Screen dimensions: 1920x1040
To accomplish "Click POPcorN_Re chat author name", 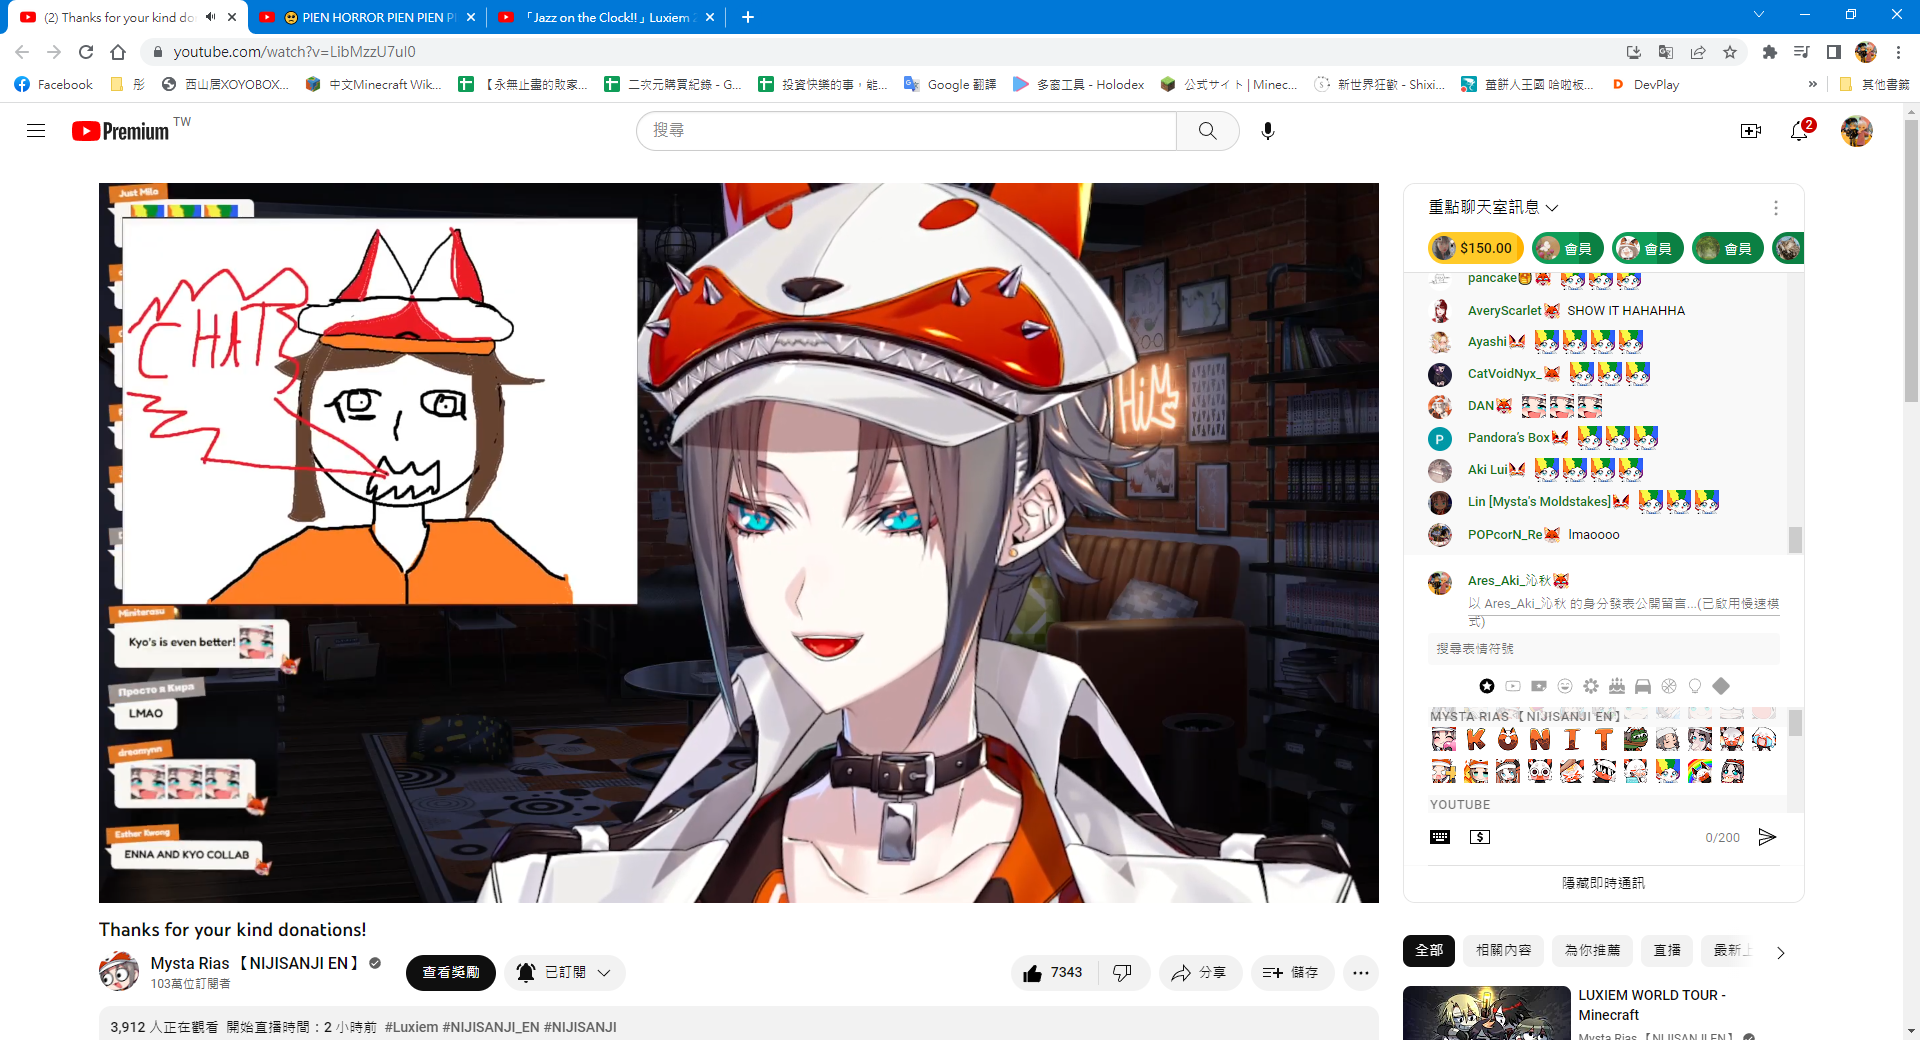I will point(1505,535).
